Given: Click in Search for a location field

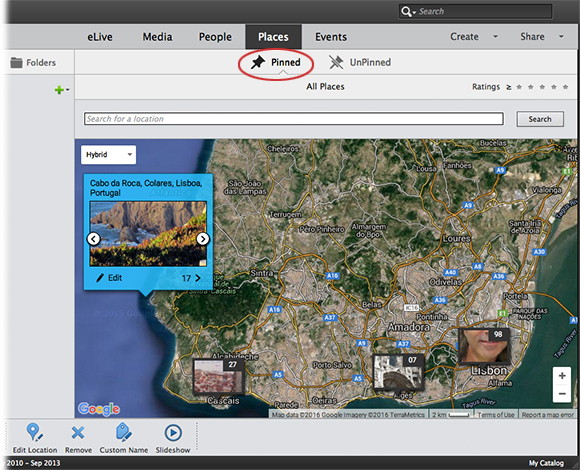Looking at the screenshot, I should pos(294,119).
